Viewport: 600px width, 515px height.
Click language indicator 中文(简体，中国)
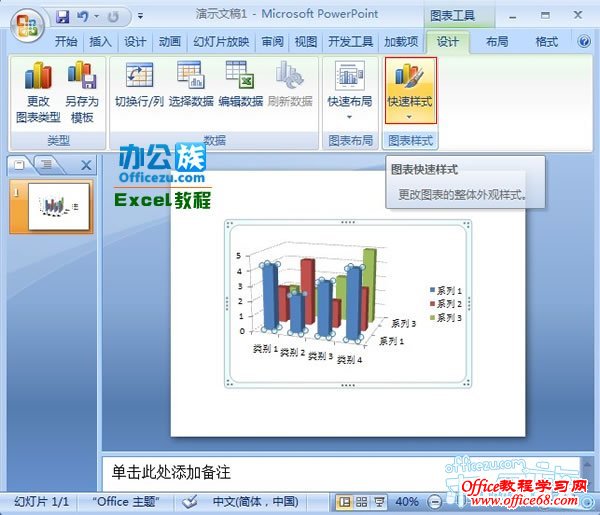[x=255, y=501]
